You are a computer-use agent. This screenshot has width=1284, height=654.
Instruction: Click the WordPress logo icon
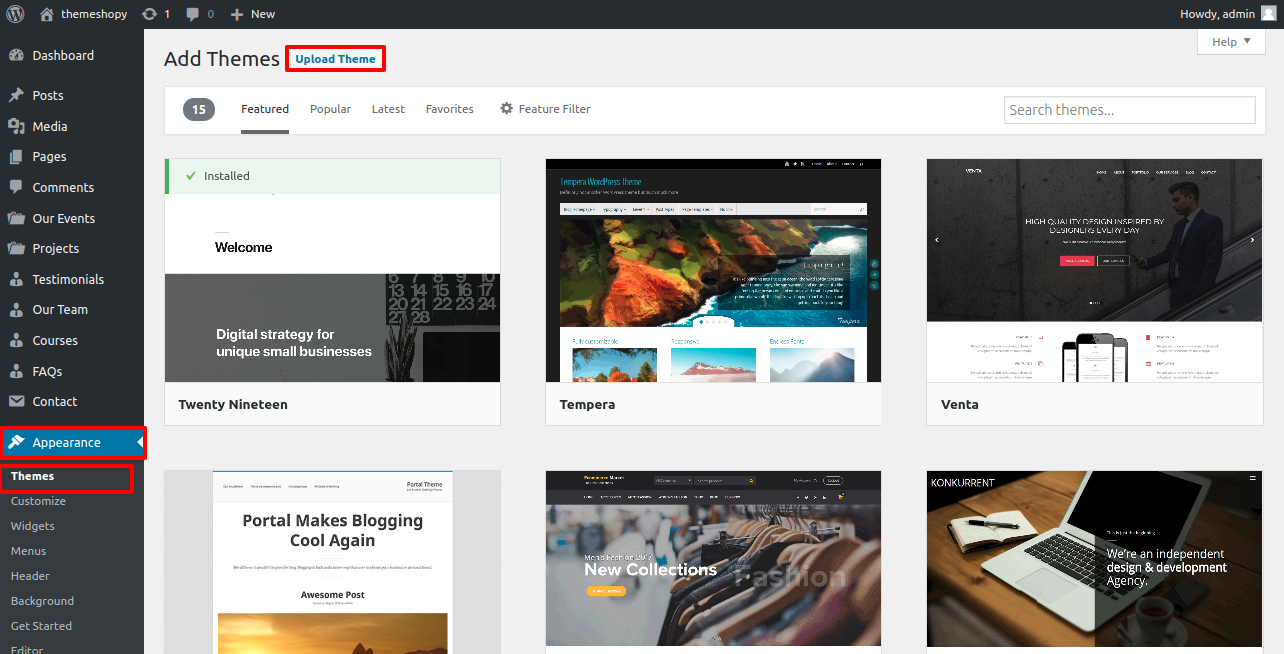(x=15, y=14)
